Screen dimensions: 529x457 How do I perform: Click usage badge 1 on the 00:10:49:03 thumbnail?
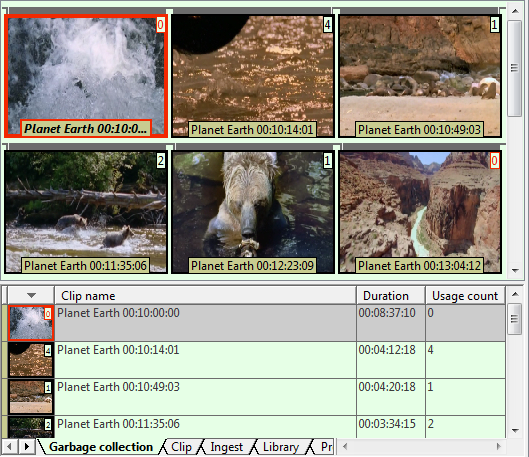[x=494, y=25]
